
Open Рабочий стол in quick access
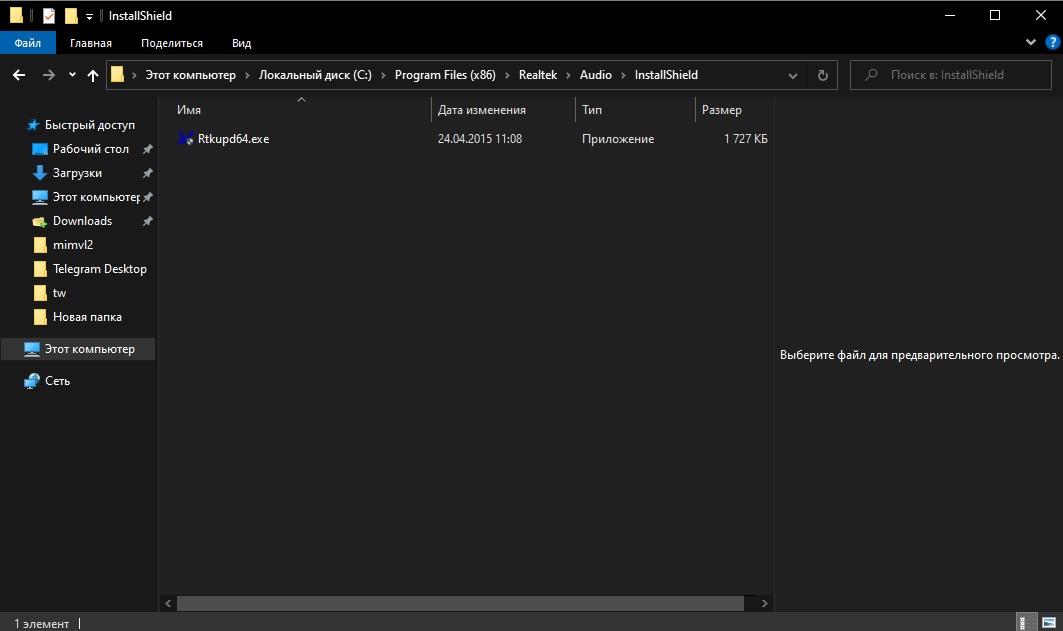pos(91,149)
